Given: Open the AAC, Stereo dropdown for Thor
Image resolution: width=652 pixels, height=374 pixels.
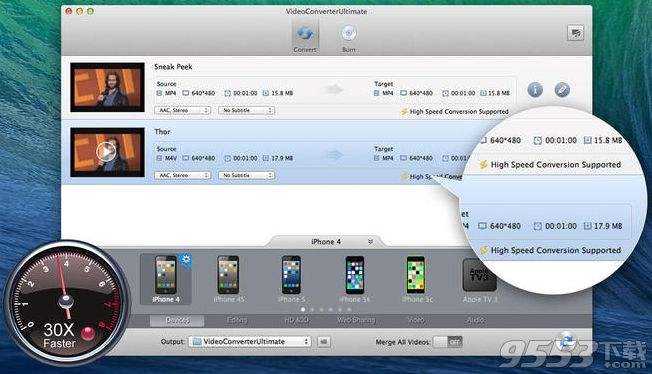Looking at the screenshot, I should 183,175.
